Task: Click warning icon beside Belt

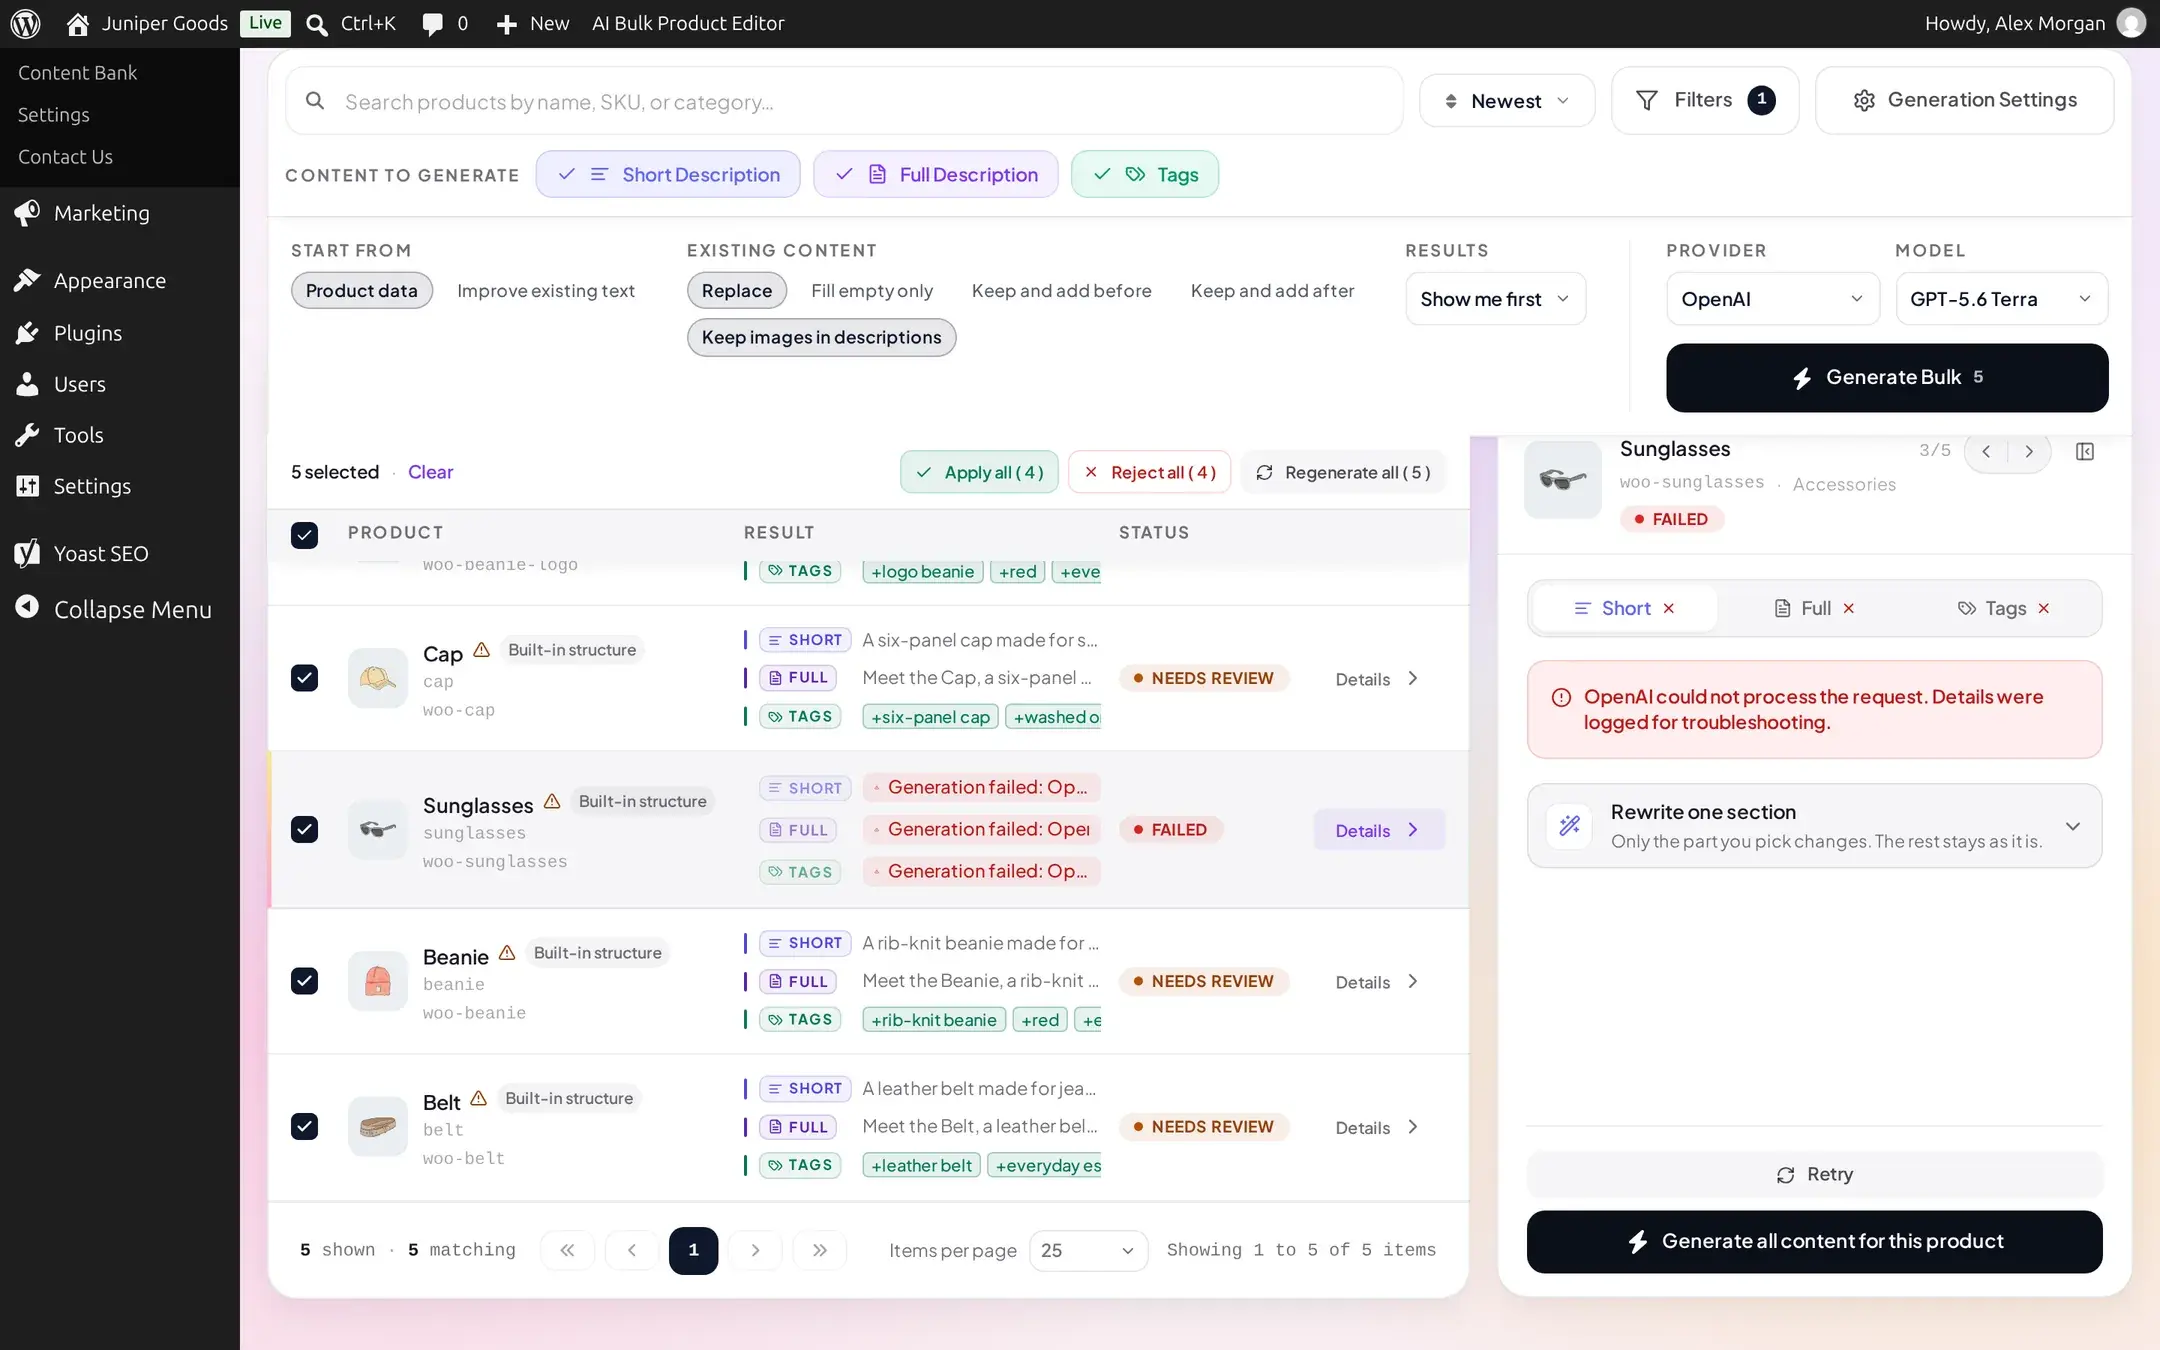Action: click(478, 1098)
